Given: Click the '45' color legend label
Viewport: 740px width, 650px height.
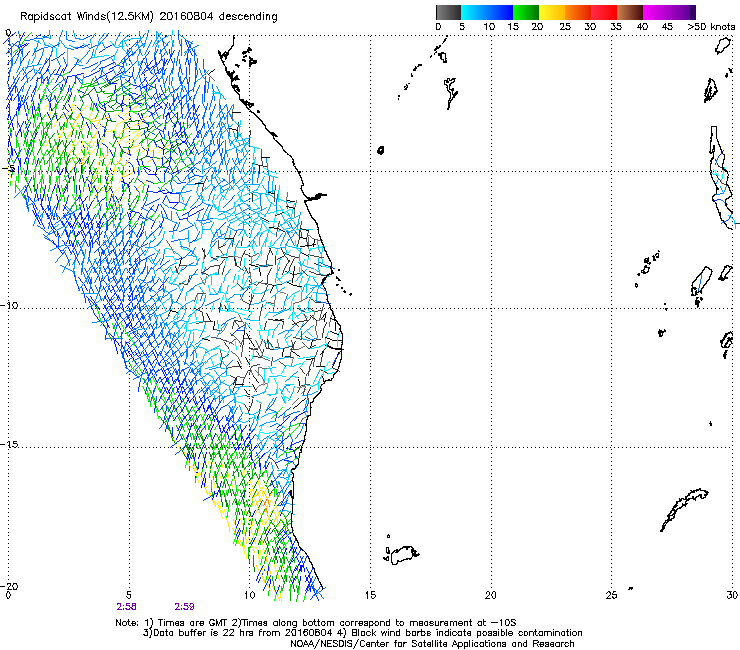Looking at the screenshot, I should coord(667,27).
